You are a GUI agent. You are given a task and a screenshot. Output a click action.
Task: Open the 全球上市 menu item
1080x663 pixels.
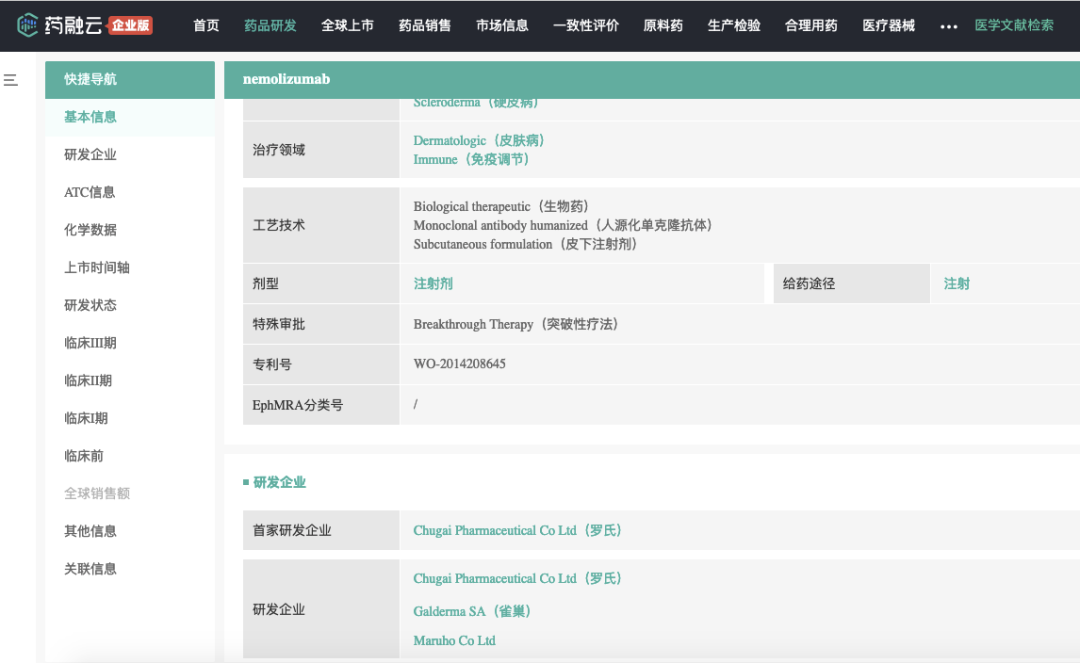(347, 25)
